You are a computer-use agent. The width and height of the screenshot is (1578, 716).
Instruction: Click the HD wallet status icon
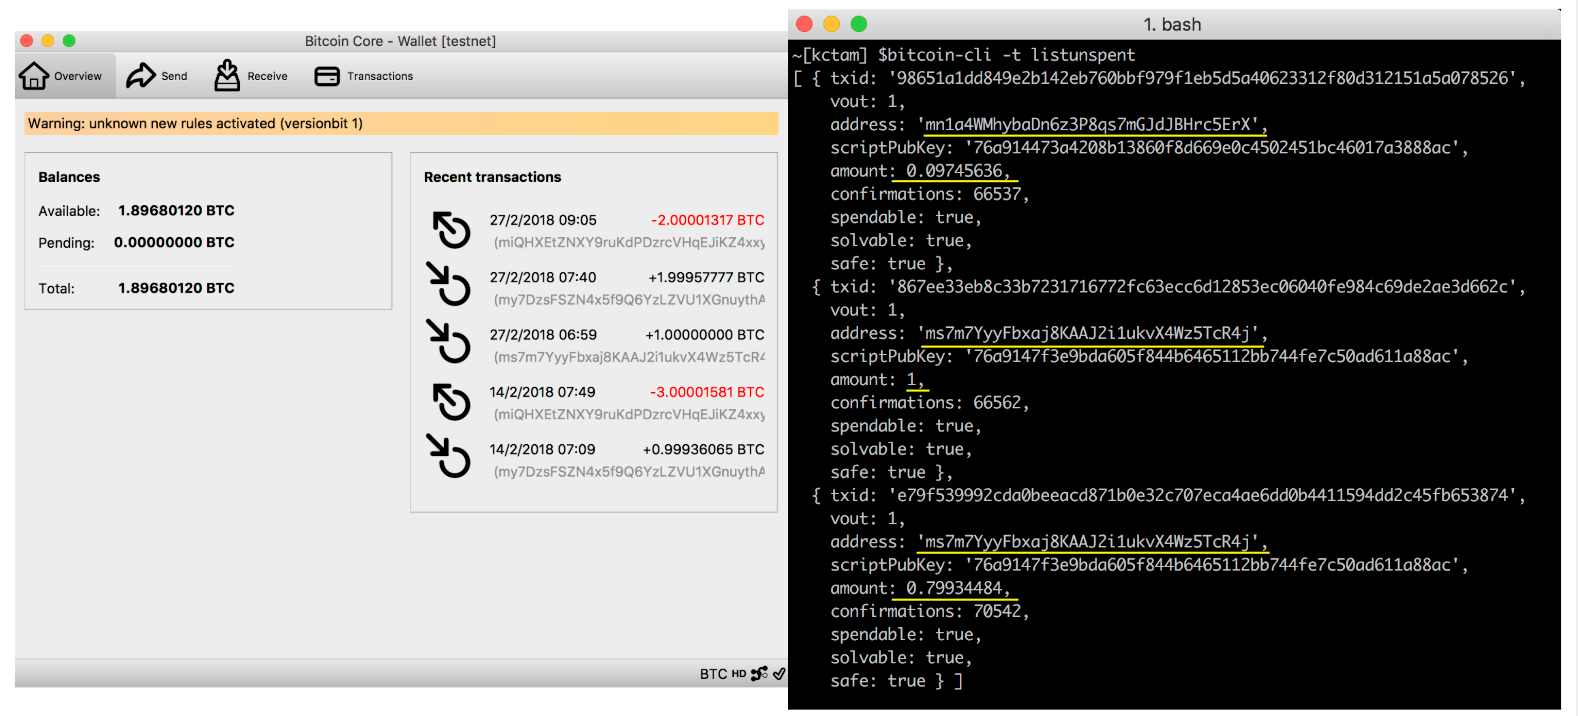[x=739, y=674]
